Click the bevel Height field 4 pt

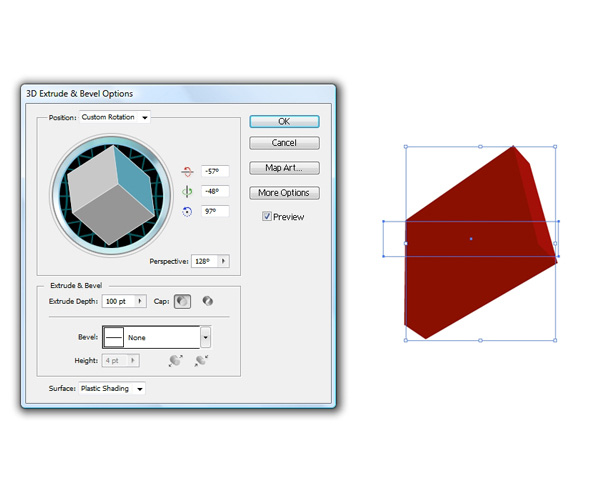click(115, 361)
